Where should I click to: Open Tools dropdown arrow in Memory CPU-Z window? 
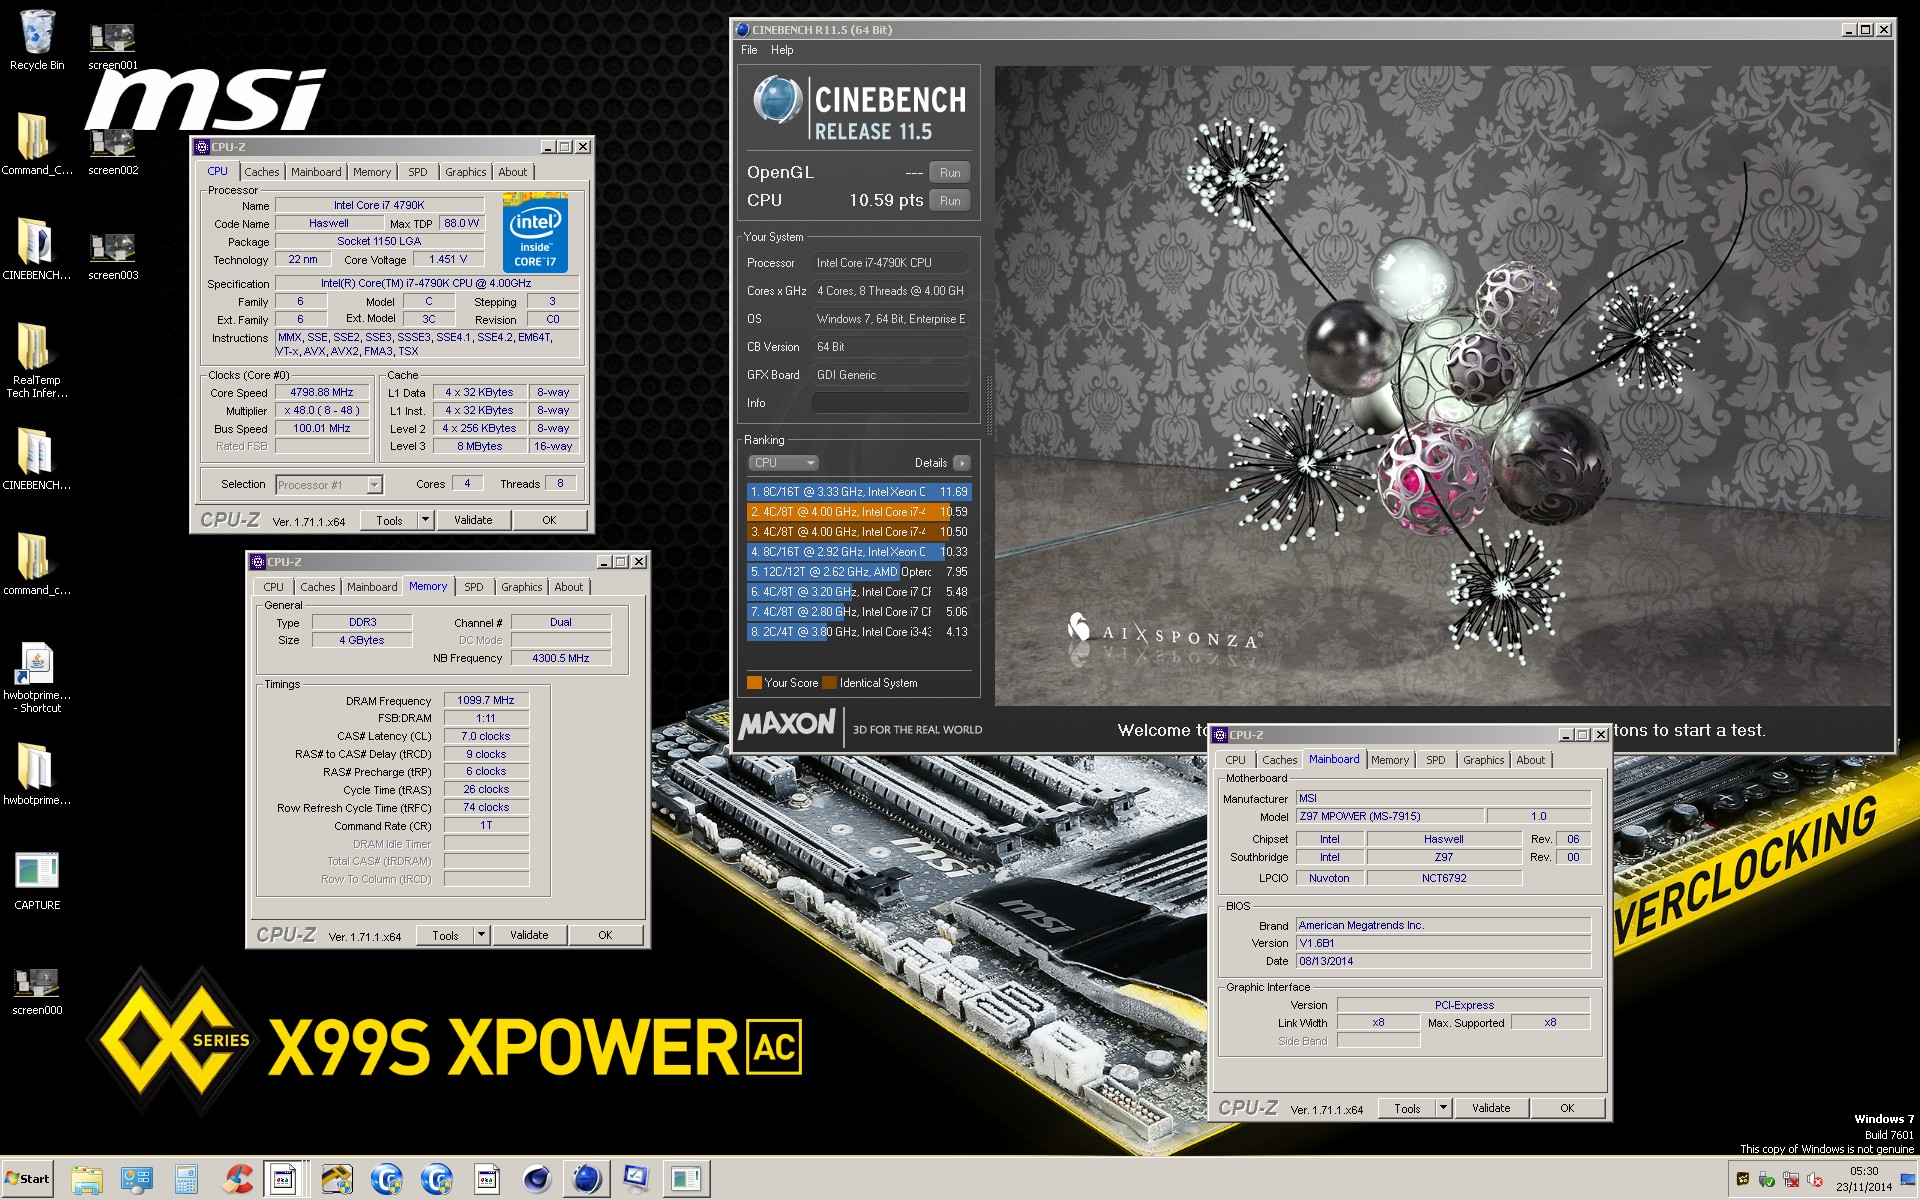pyautogui.click(x=481, y=935)
